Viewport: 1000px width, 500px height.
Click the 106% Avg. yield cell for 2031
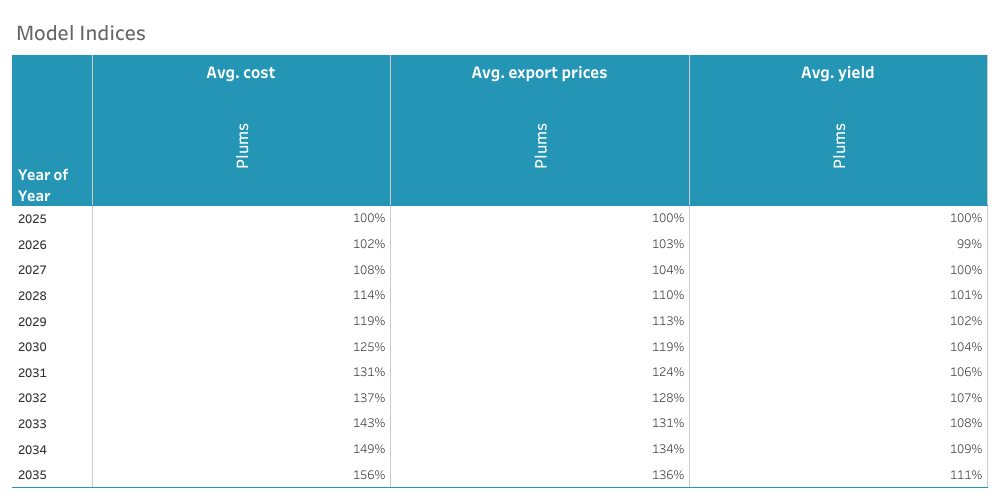967,373
